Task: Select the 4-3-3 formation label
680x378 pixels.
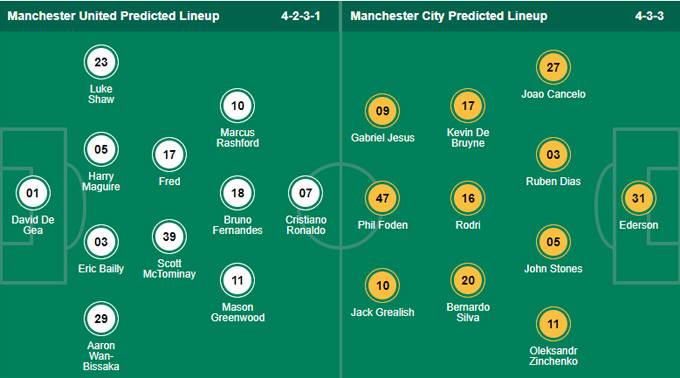Action: click(649, 16)
